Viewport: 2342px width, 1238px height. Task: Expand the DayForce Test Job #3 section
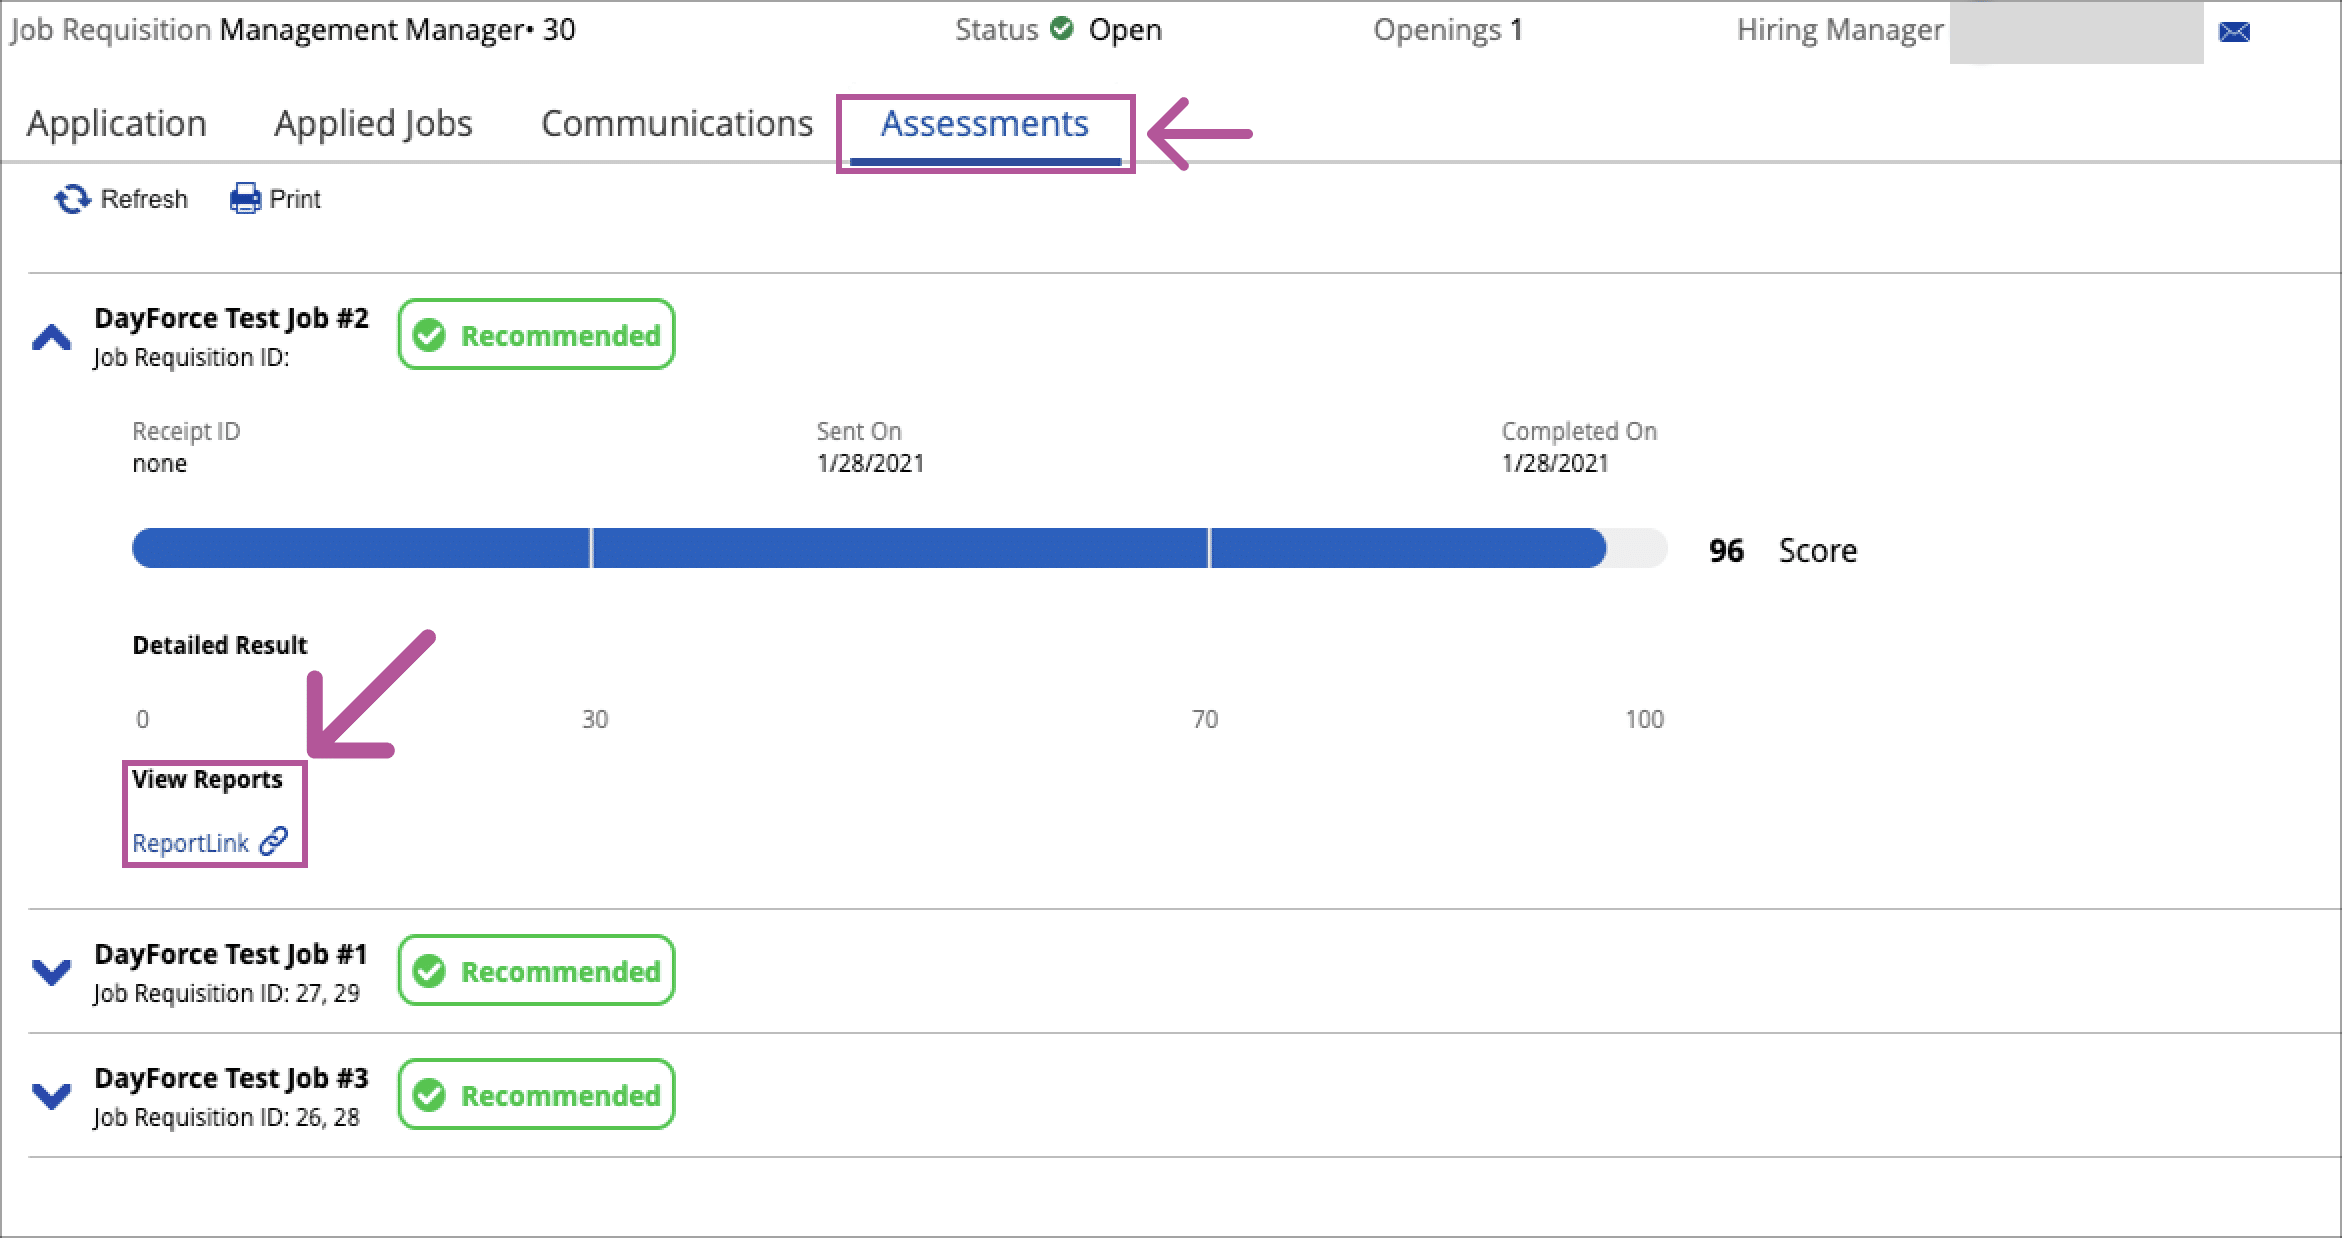[x=51, y=1096]
